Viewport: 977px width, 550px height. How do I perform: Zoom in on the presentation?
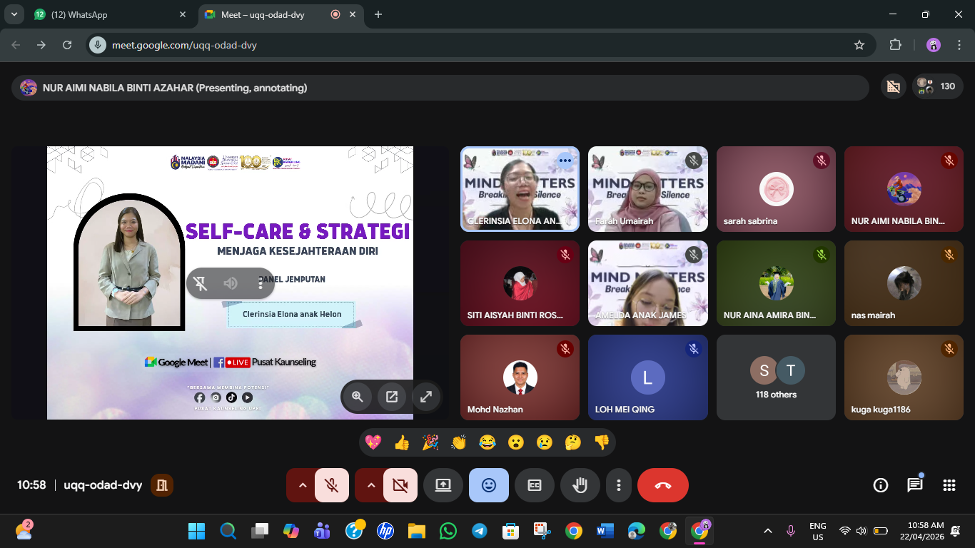(358, 396)
